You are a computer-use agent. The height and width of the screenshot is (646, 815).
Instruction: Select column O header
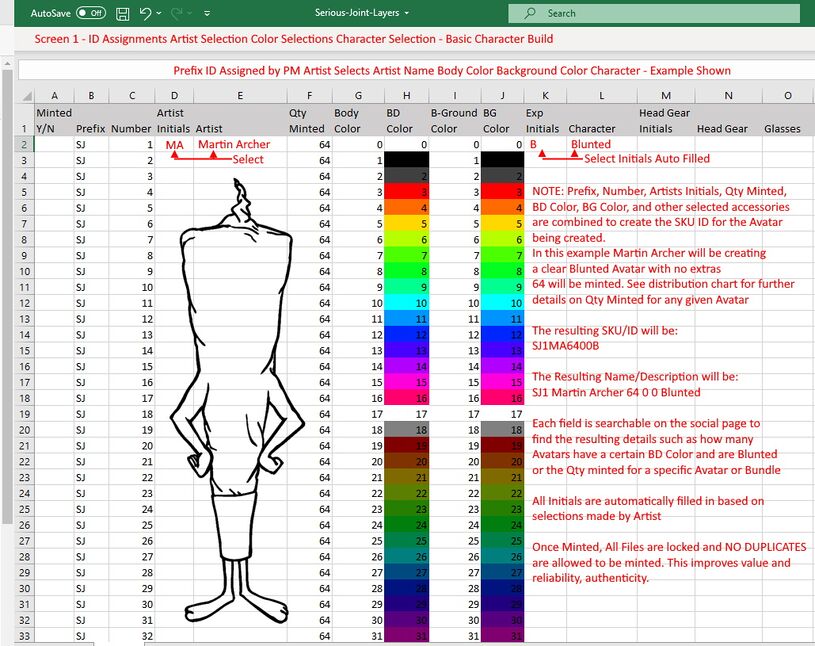tap(788, 96)
